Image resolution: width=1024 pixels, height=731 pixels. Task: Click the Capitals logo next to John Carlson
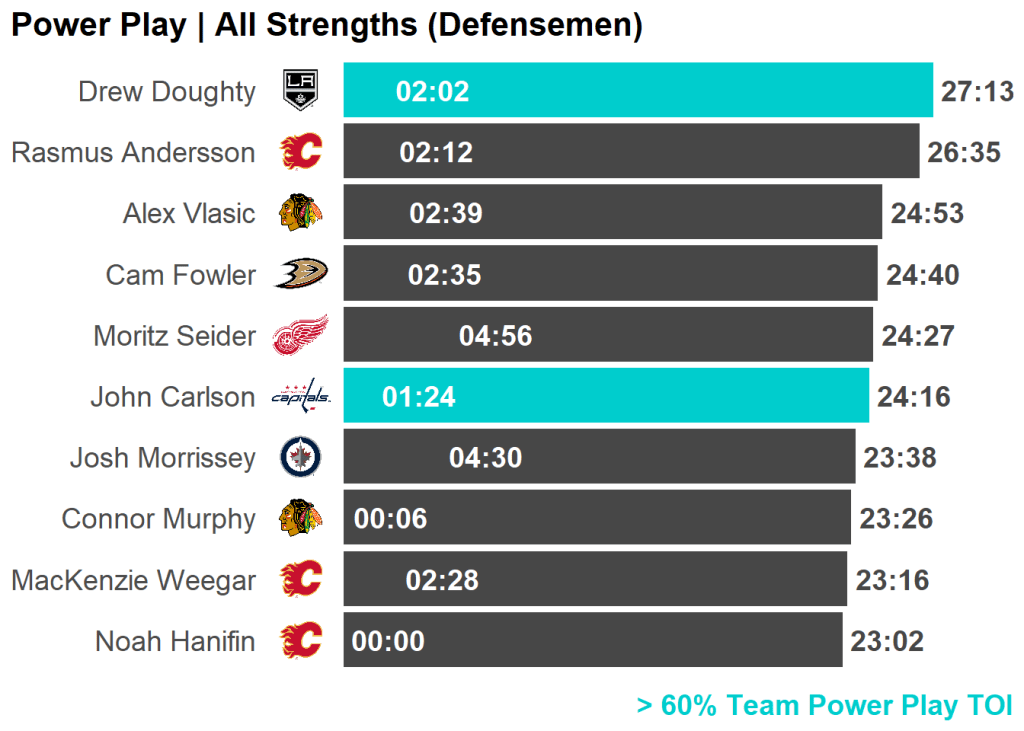click(x=300, y=397)
